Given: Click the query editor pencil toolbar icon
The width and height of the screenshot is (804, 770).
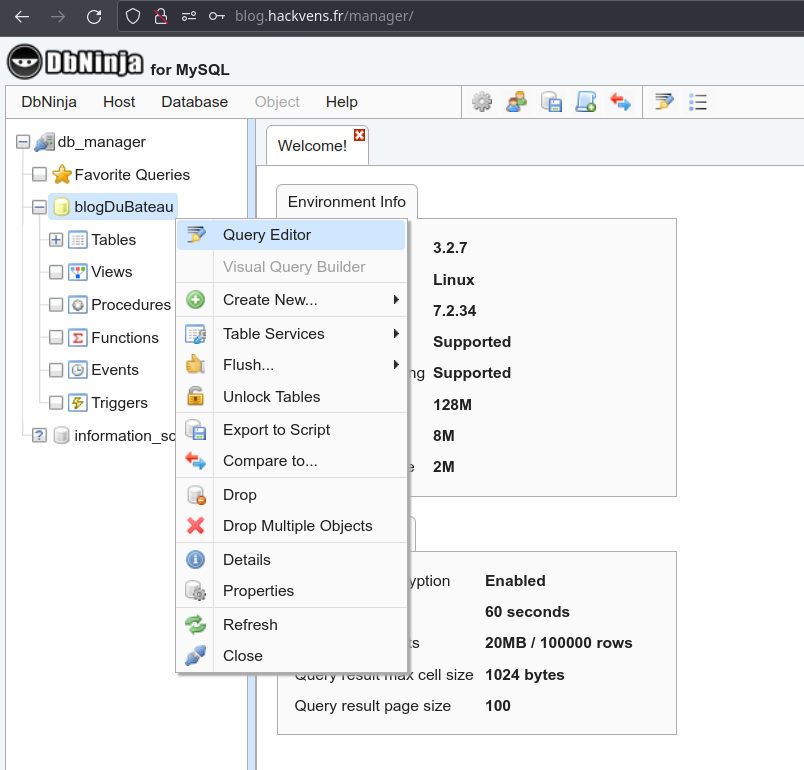Looking at the screenshot, I should pyautogui.click(x=664, y=101).
